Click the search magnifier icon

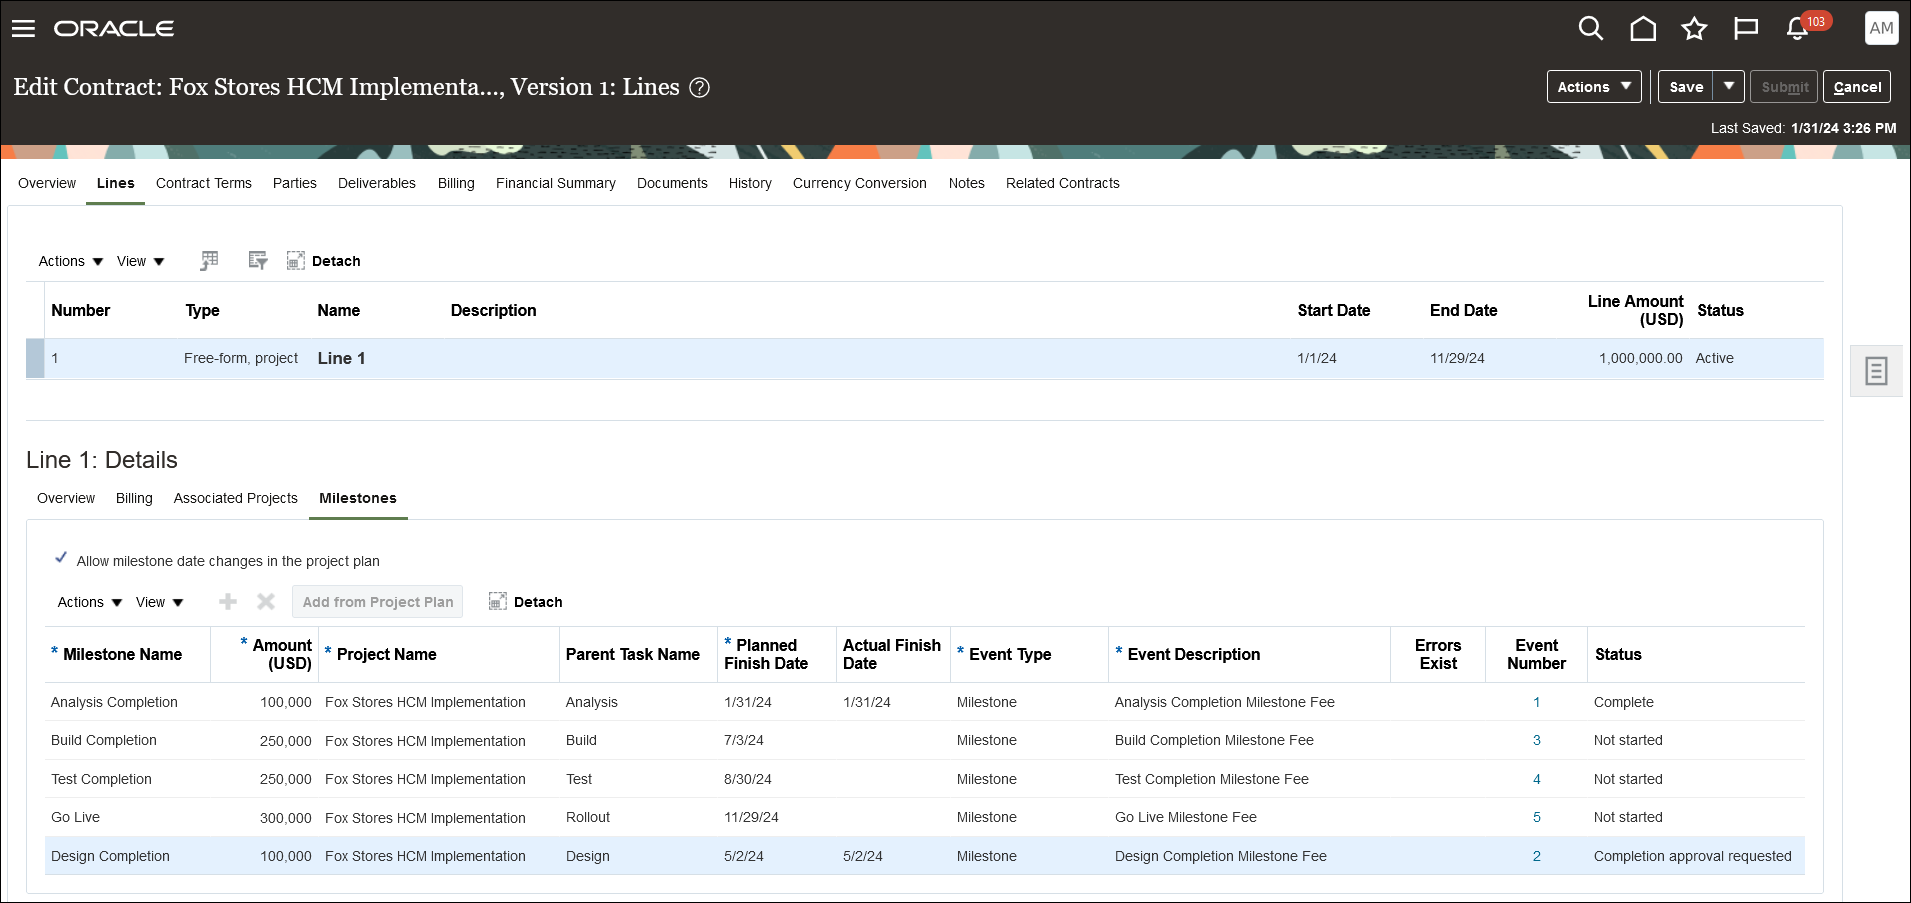click(x=1590, y=29)
